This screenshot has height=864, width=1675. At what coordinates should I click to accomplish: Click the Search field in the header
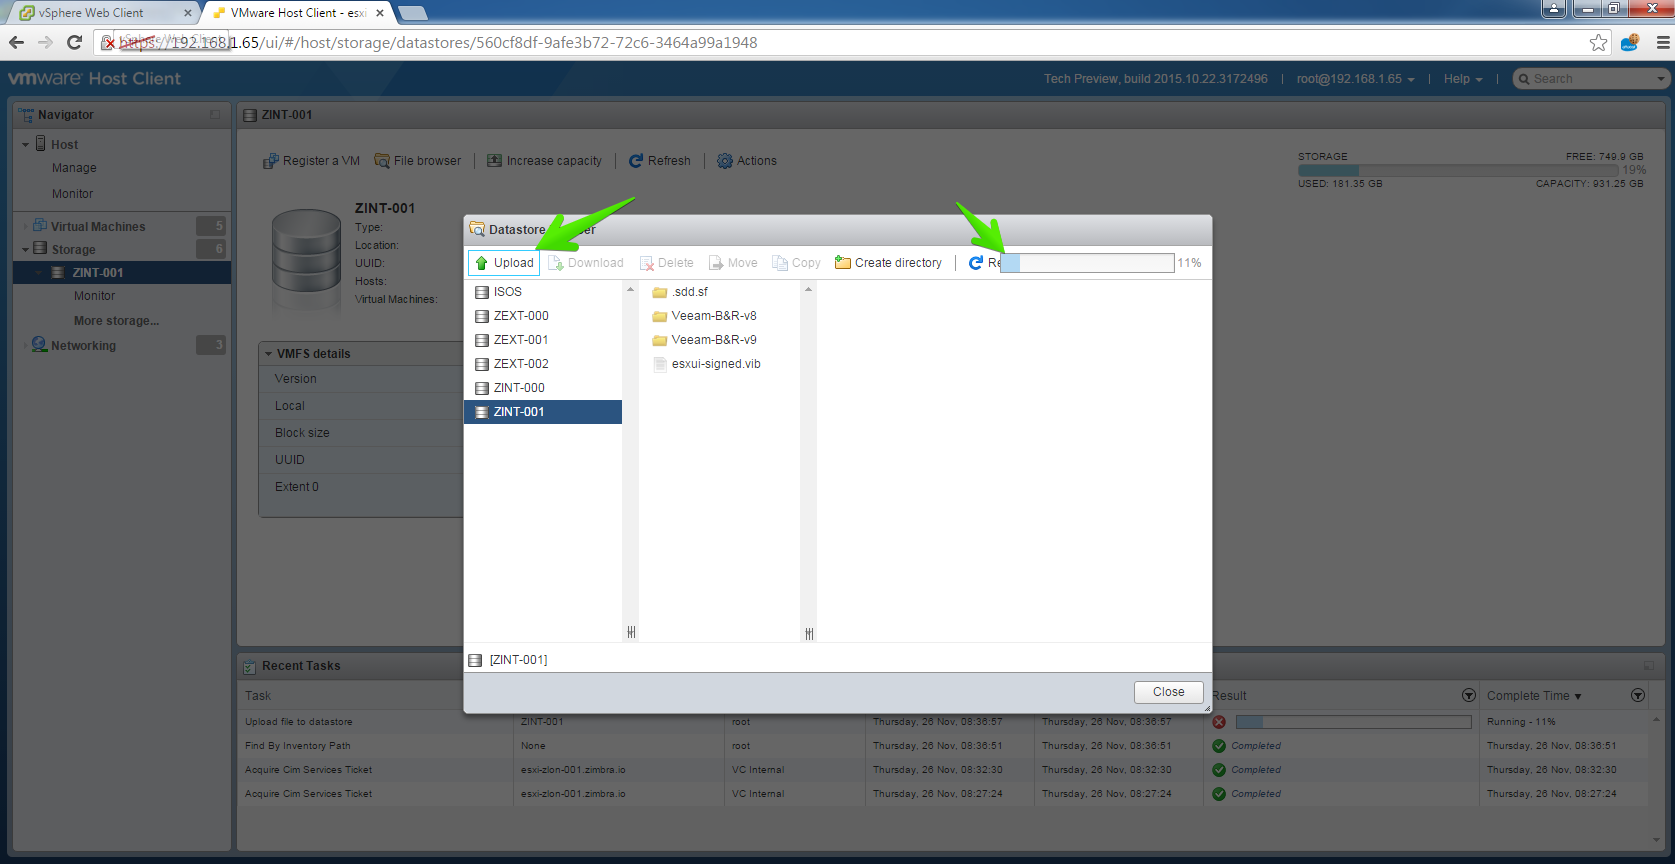tap(1591, 79)
